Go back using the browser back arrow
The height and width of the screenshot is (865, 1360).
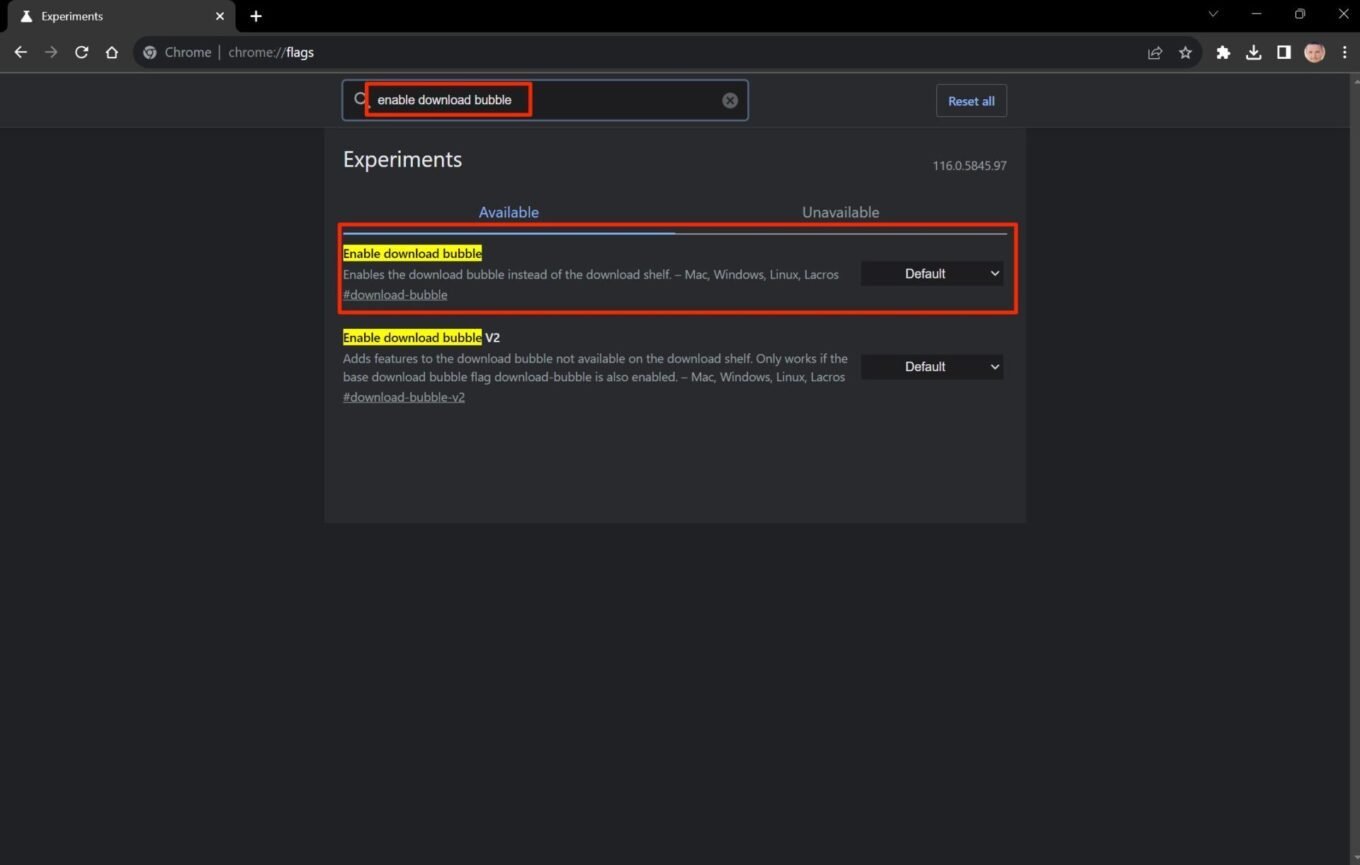(x=21, y=52)
